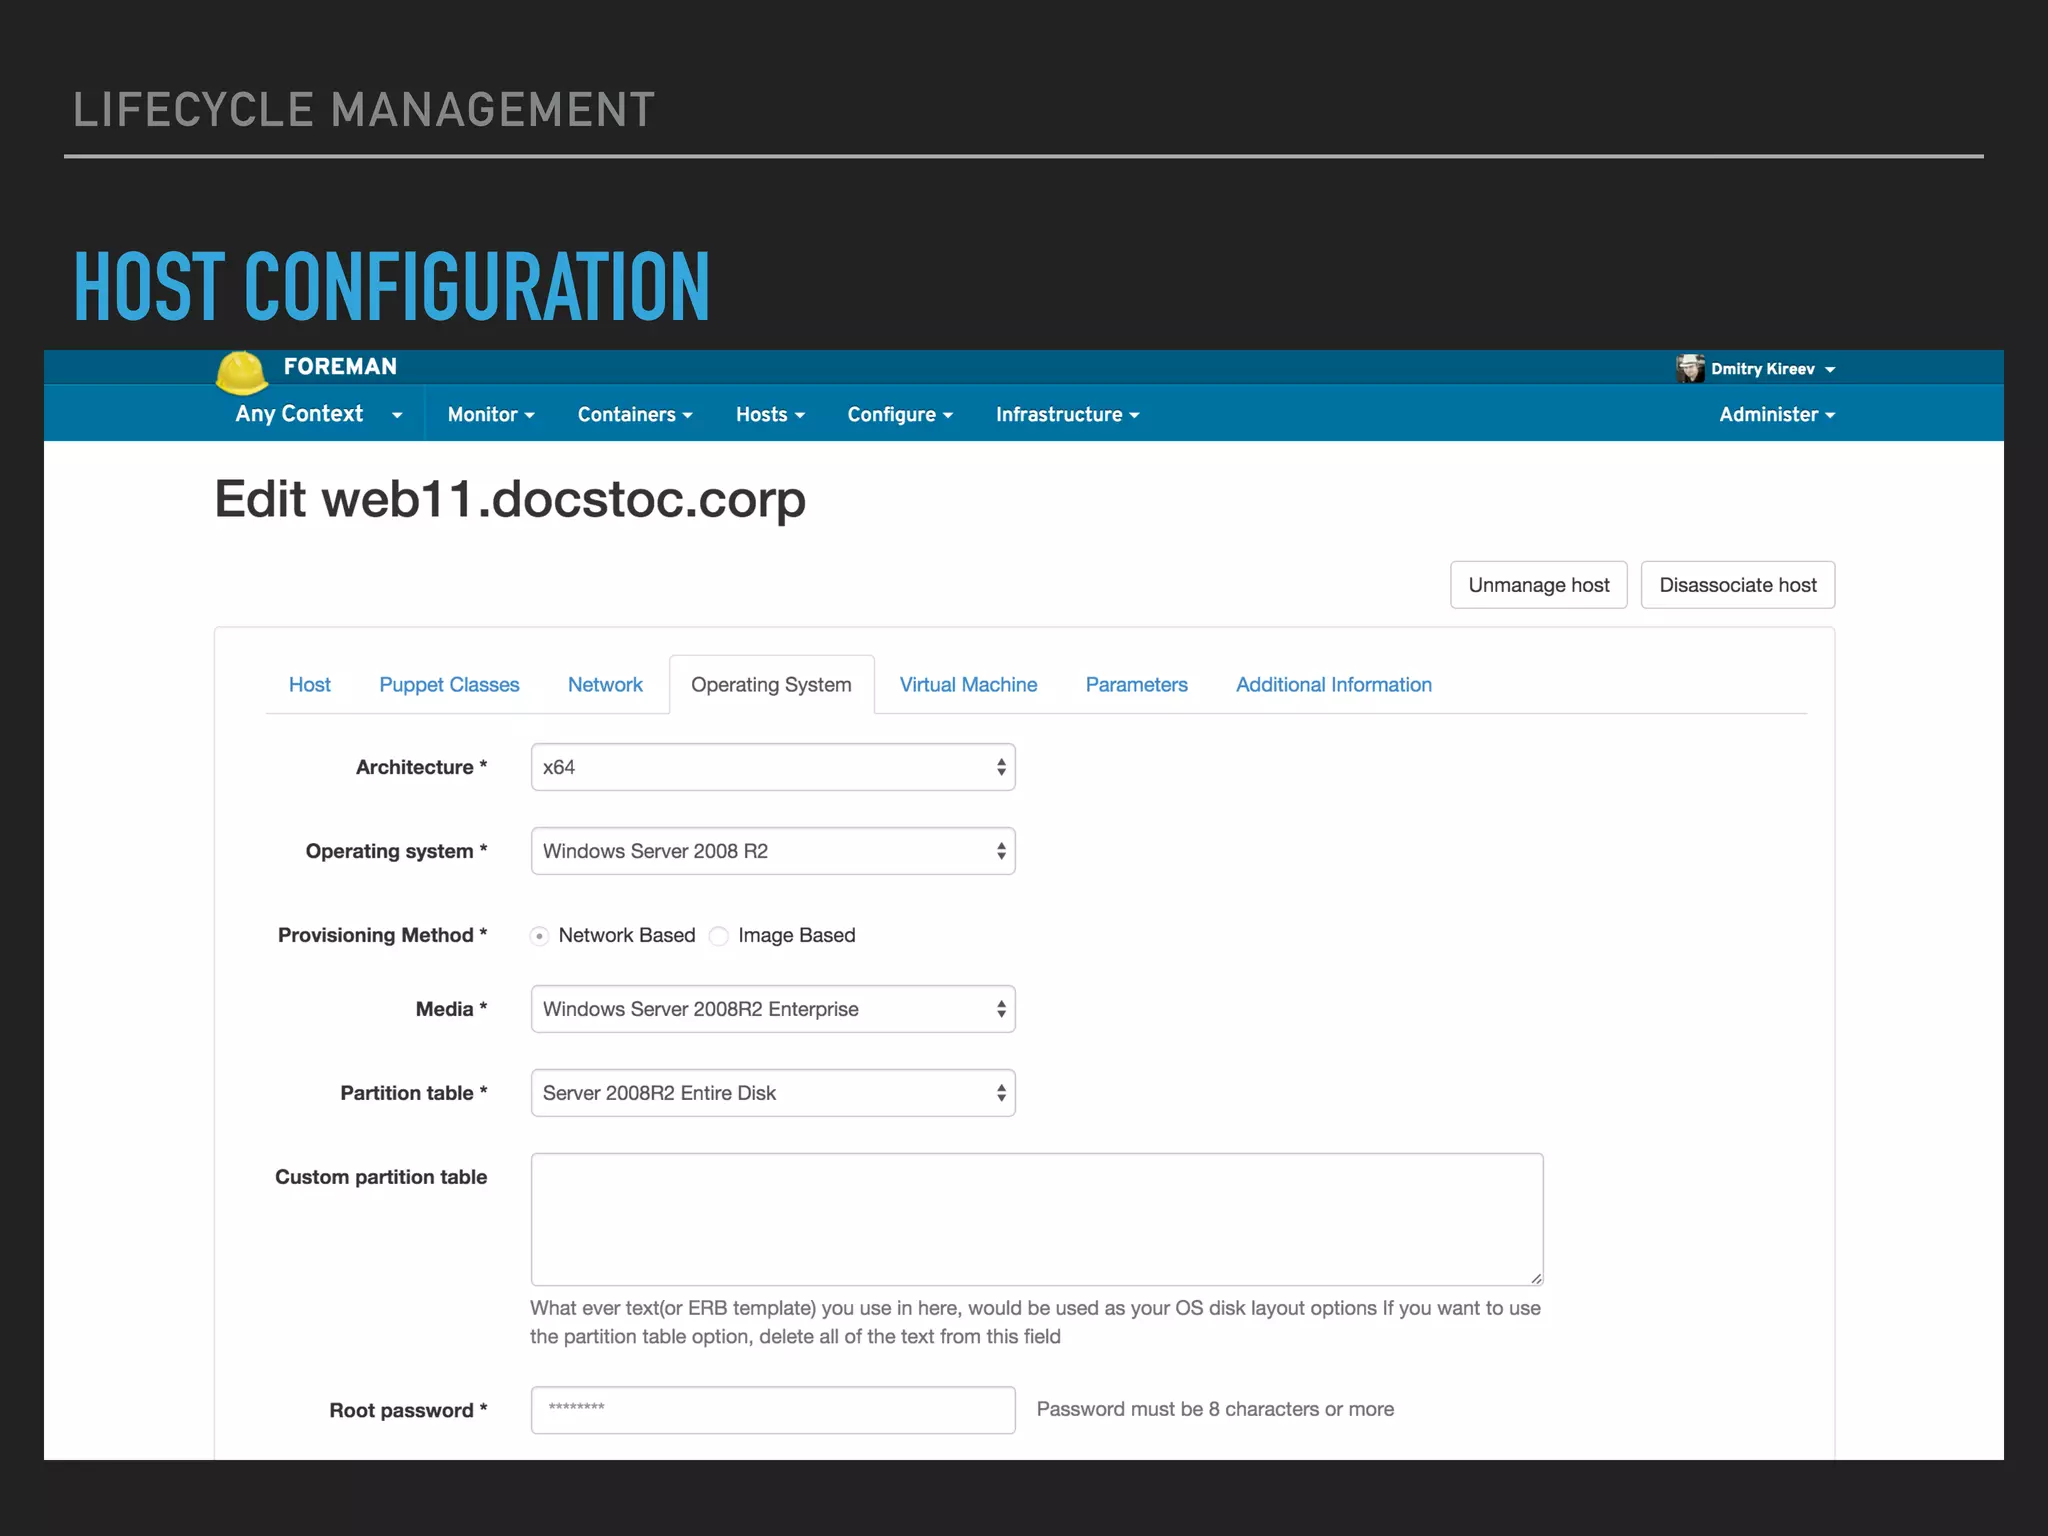The width and height of the screenshot is (2048, 1536).
Task: Click the Foreman yellow helmet logo
Action: tap(241, 373)
